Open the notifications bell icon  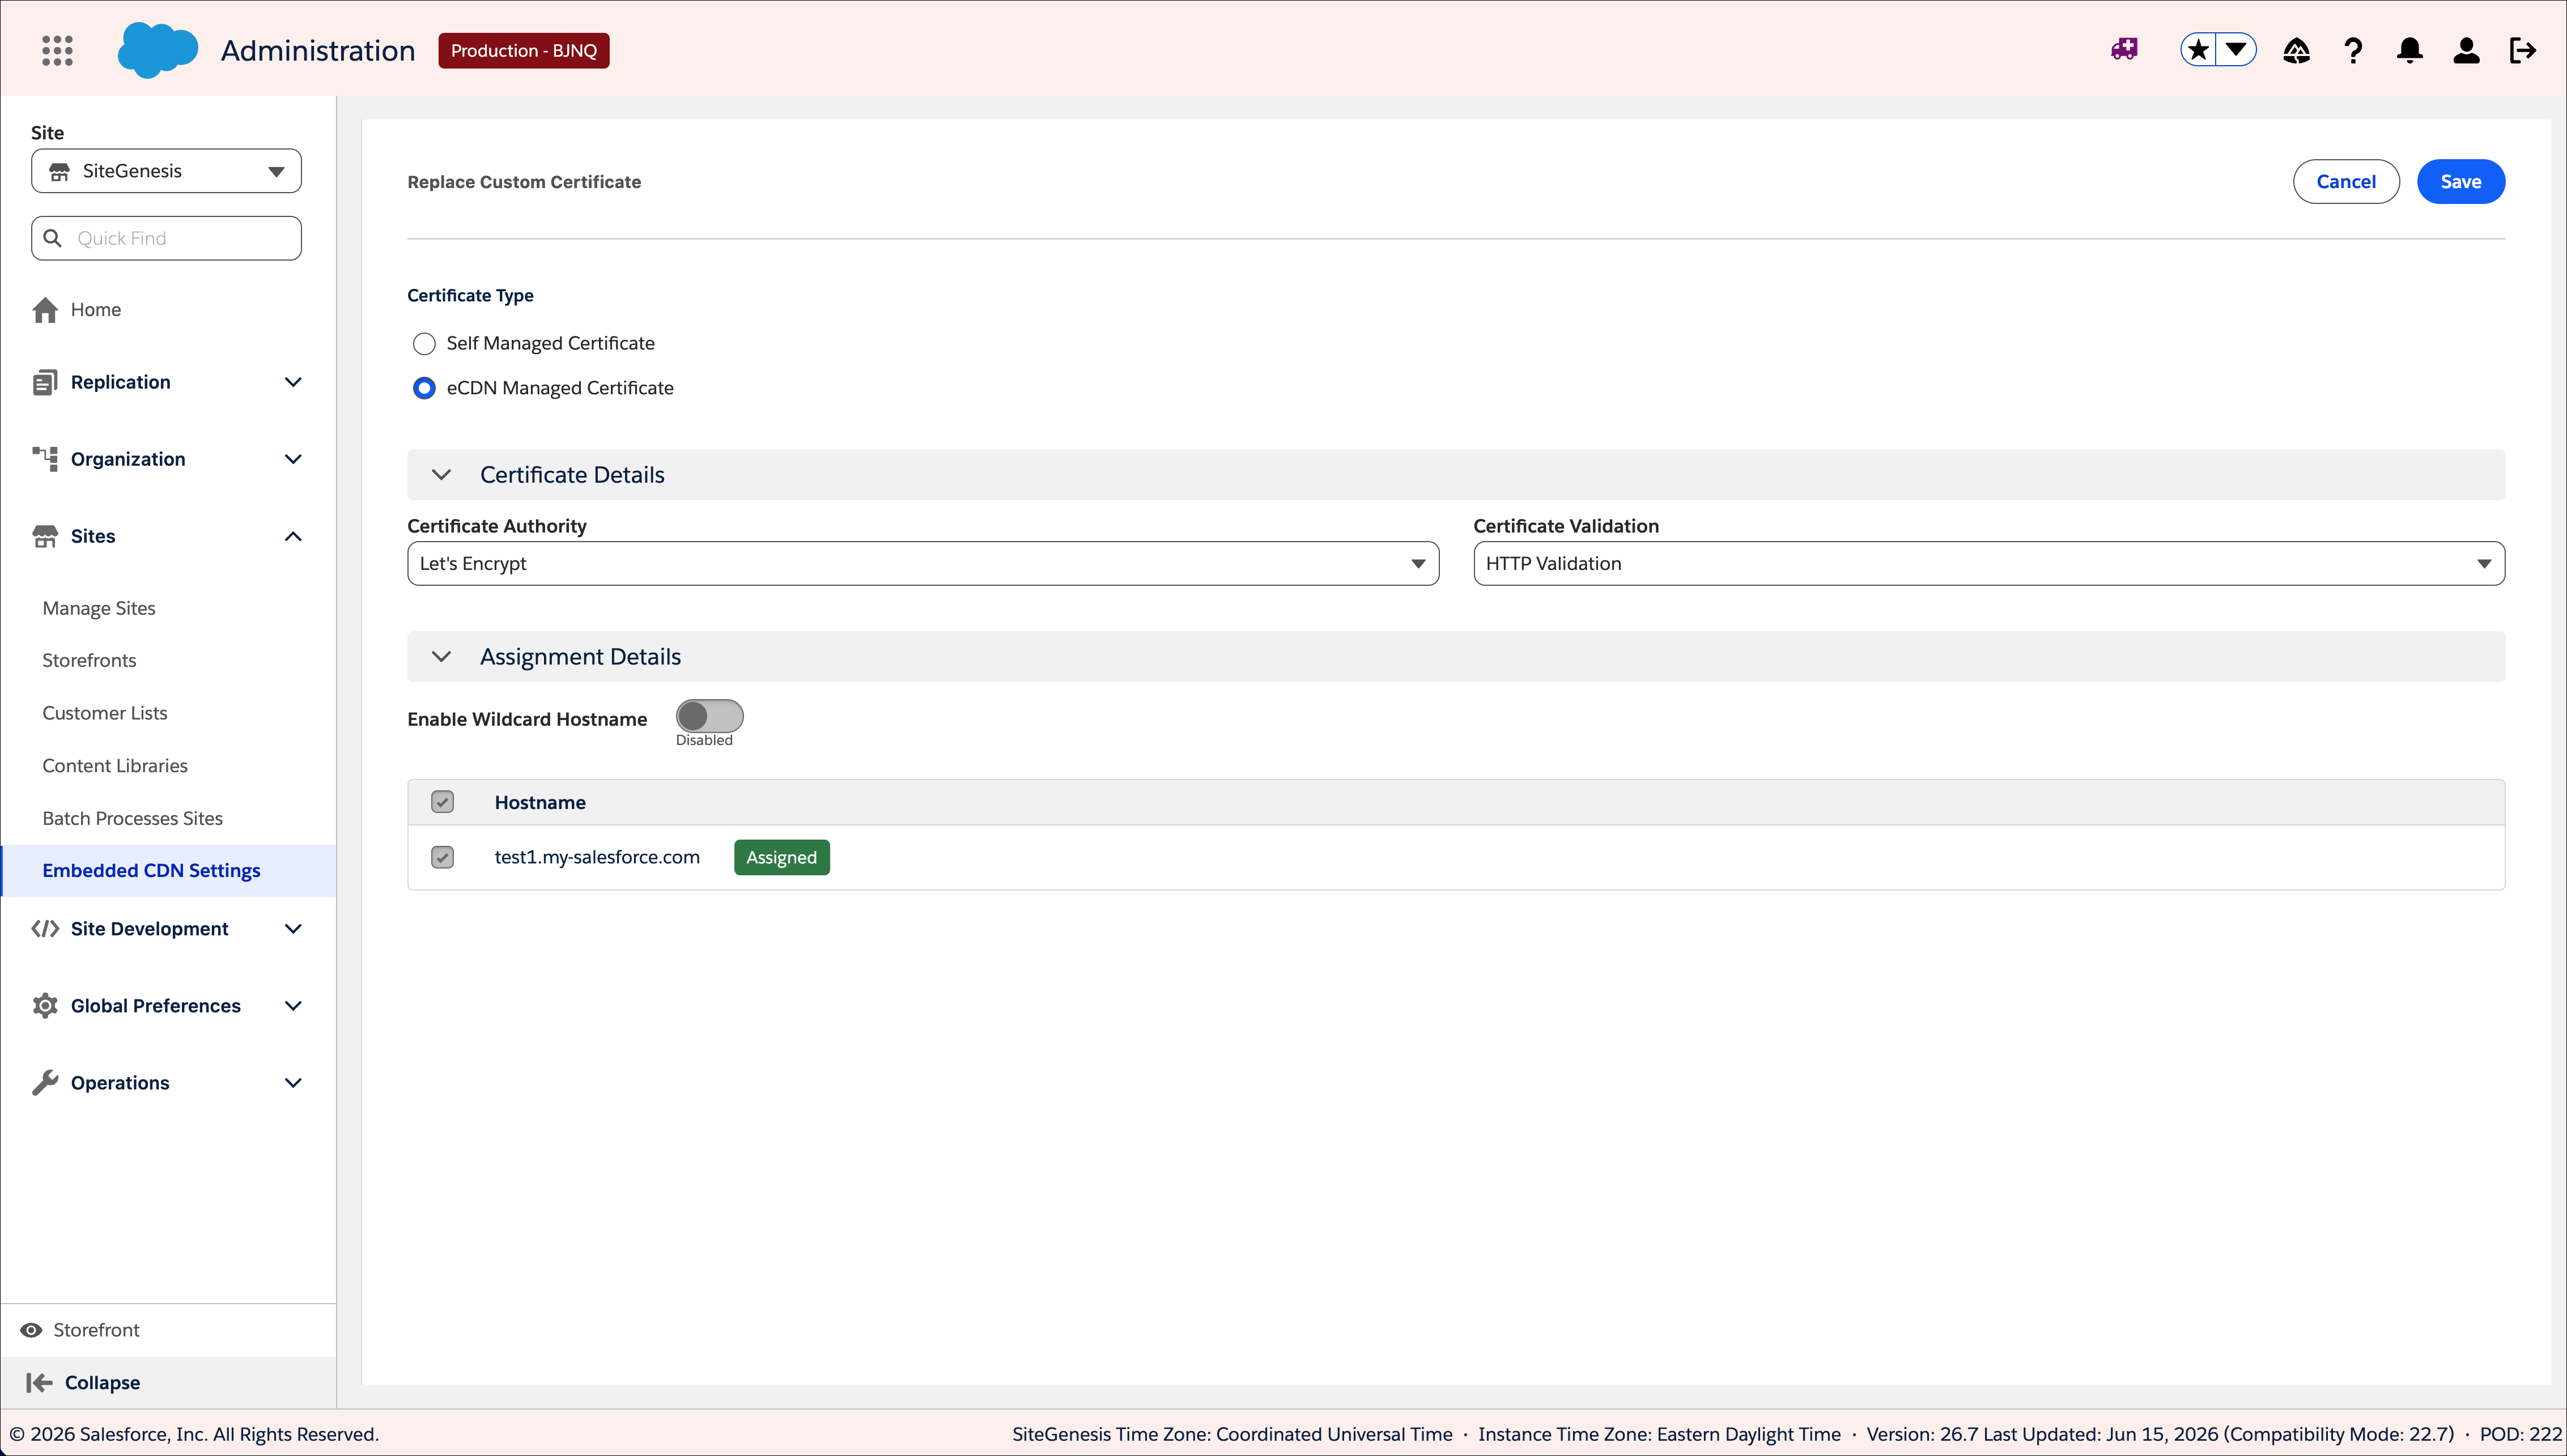(2410, 50)
